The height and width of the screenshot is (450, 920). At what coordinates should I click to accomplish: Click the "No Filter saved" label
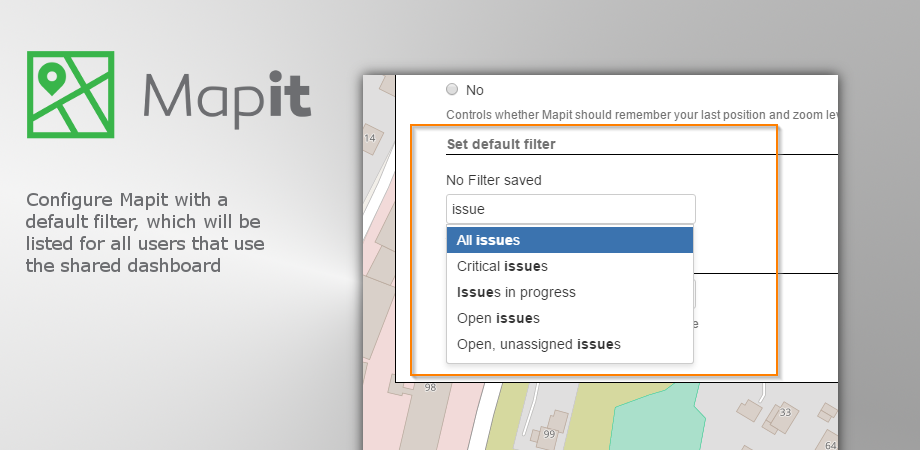[493, 180]
